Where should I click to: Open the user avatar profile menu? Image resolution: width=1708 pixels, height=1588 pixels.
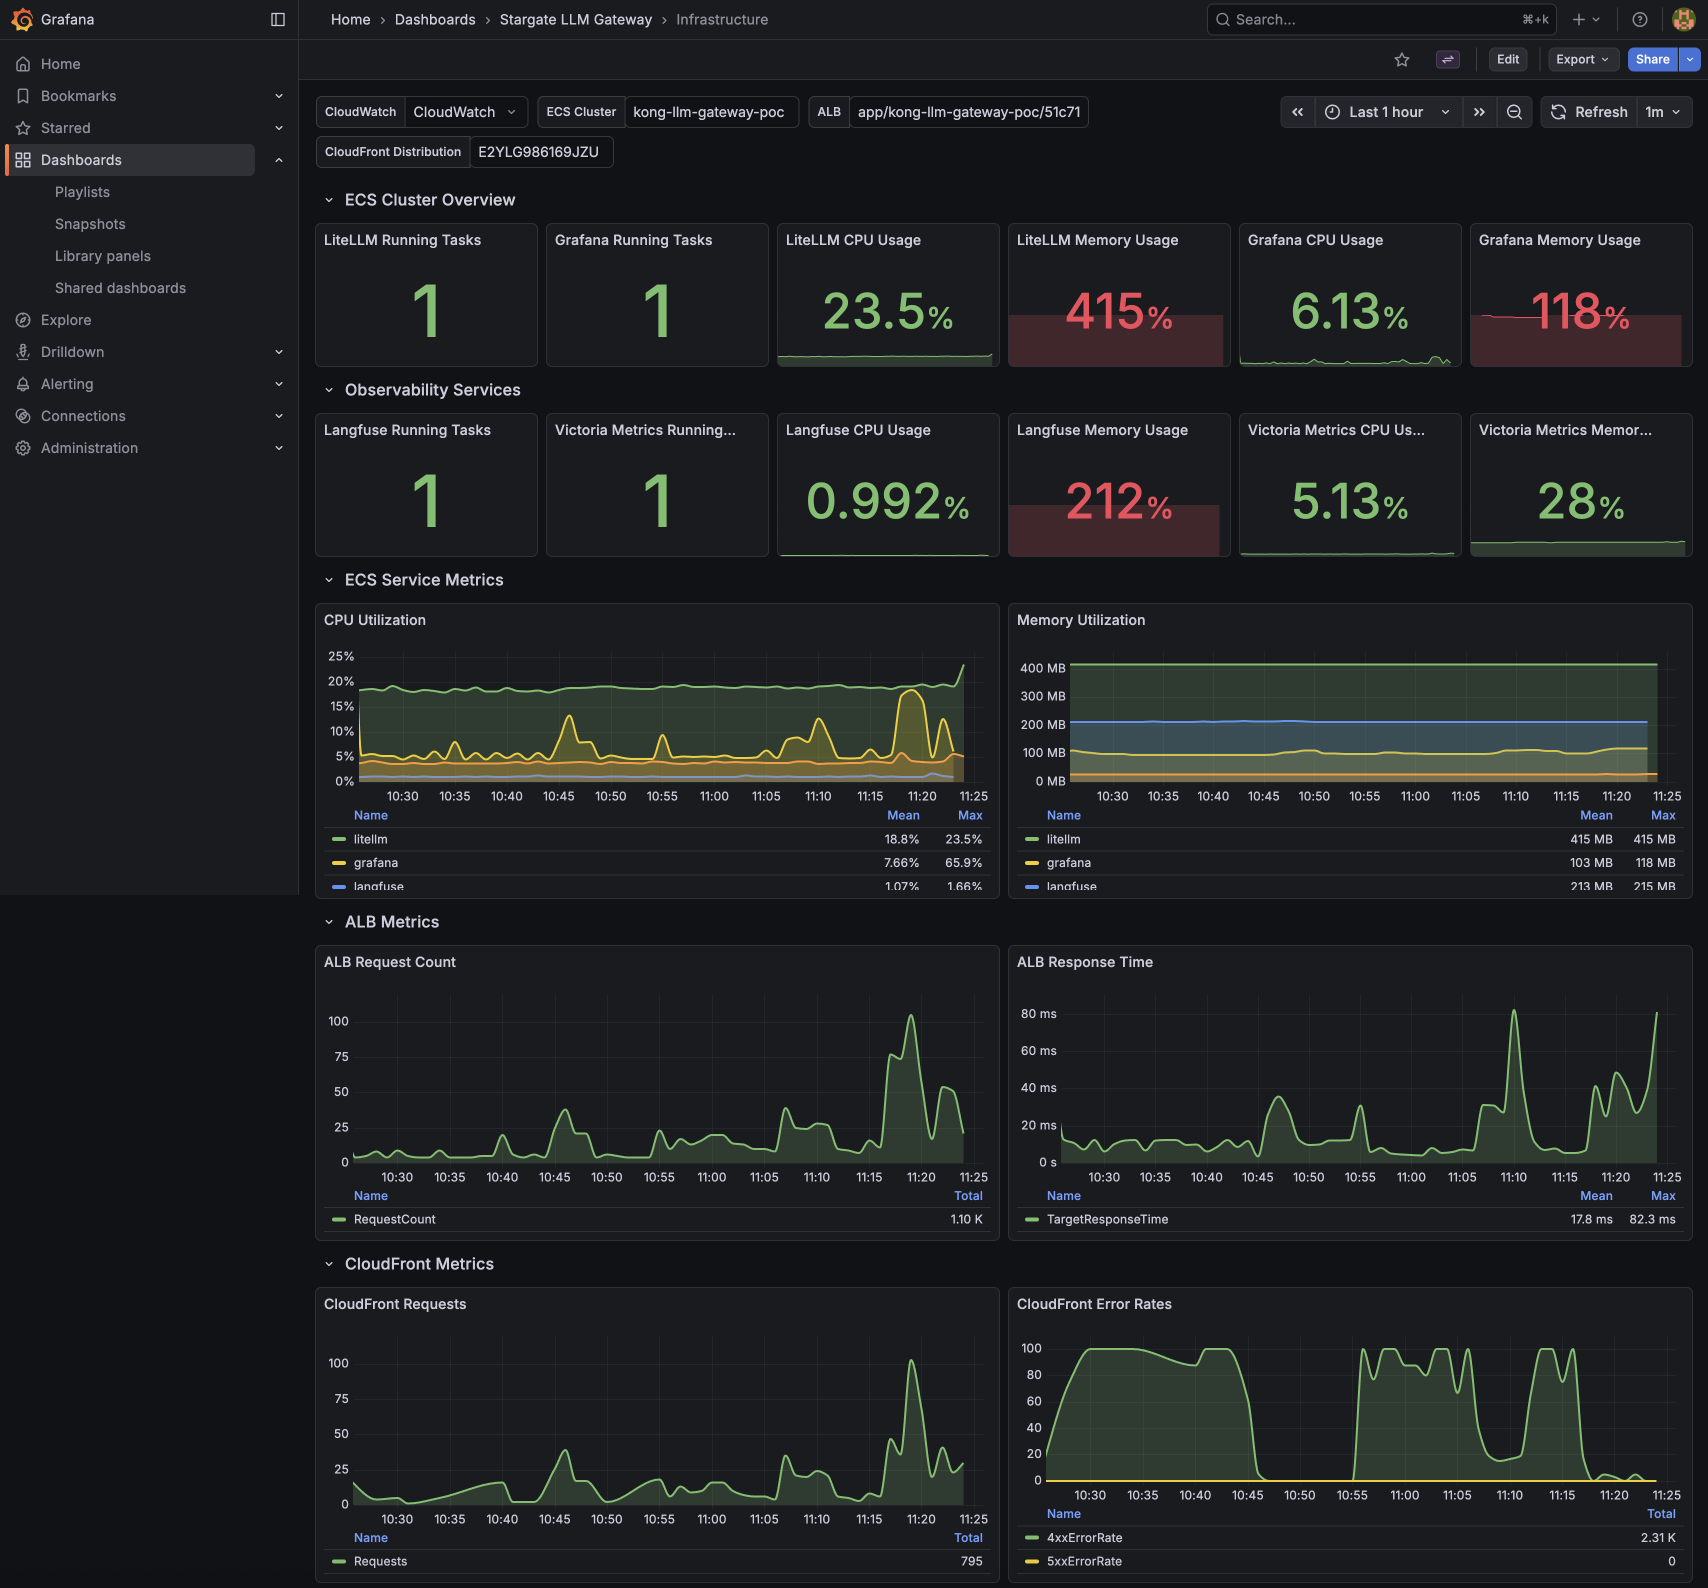pos(1683,20)
